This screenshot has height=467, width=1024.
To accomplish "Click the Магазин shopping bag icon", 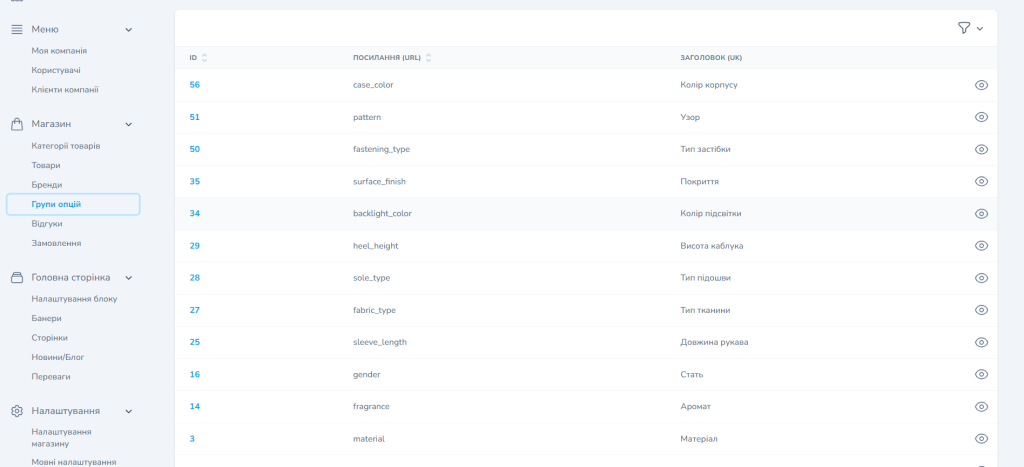I will click(x=17, y=124).
